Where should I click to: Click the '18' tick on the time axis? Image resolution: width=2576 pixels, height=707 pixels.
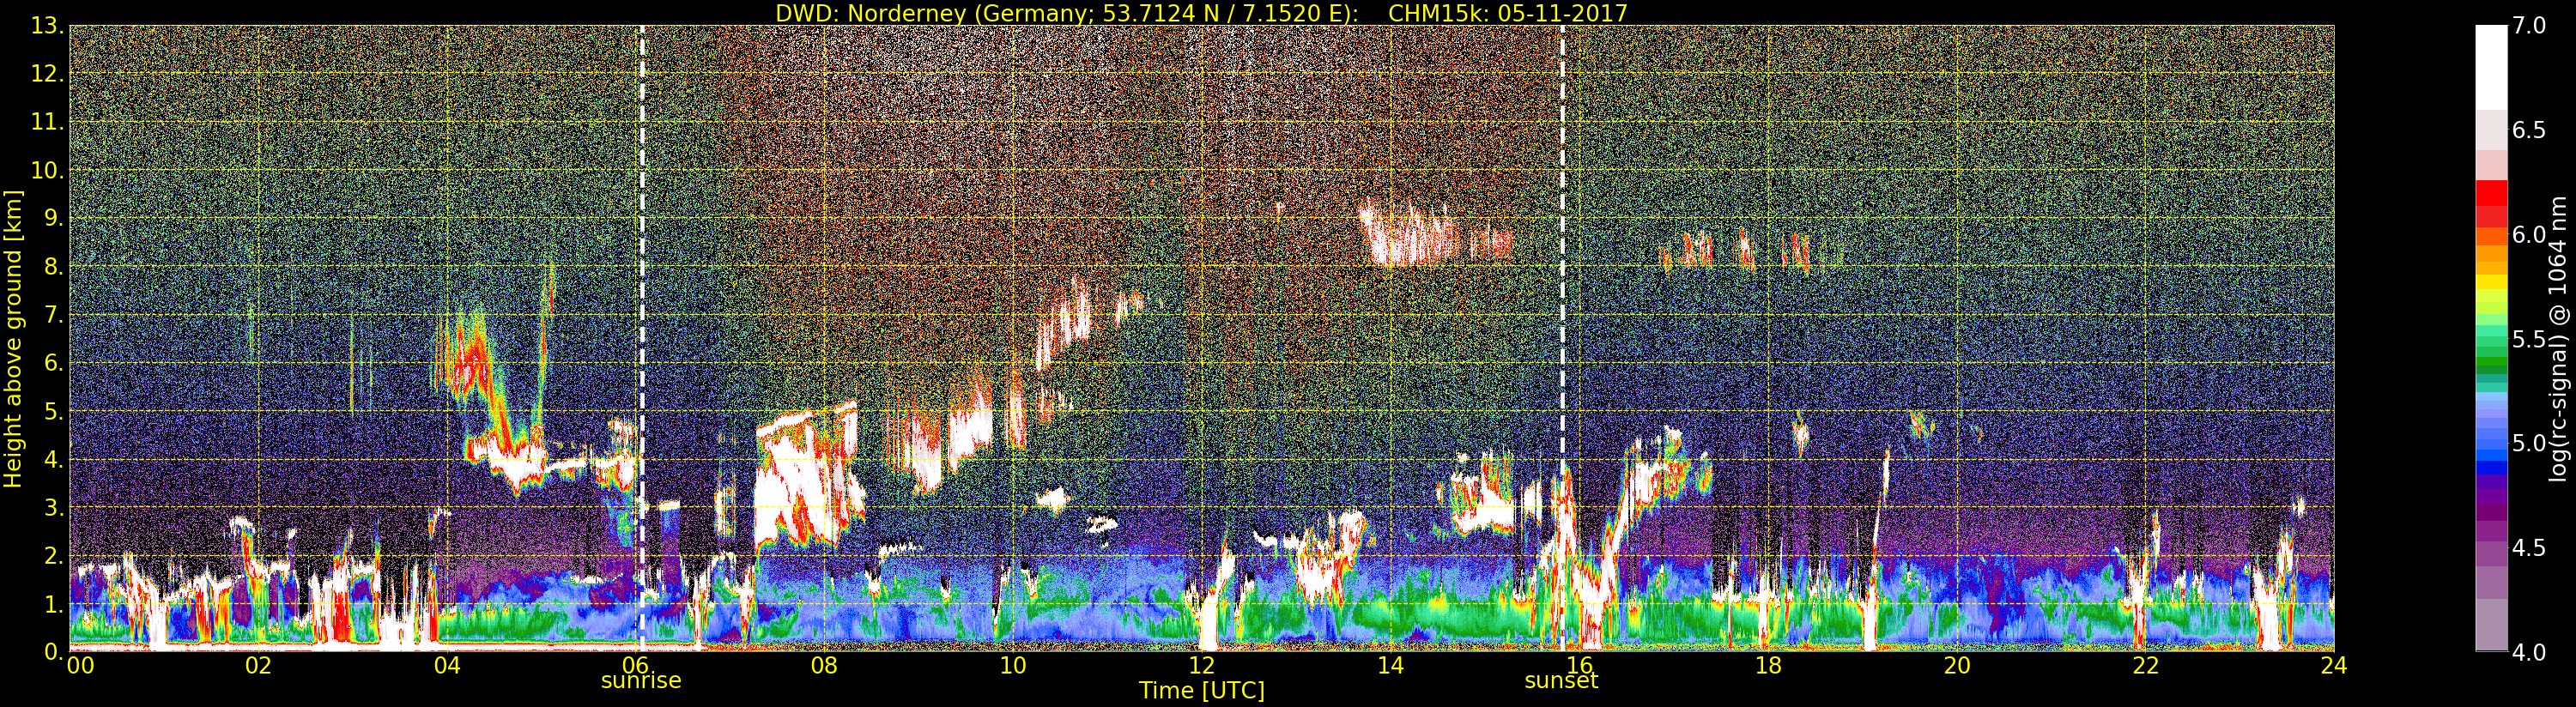point(1768,666)
